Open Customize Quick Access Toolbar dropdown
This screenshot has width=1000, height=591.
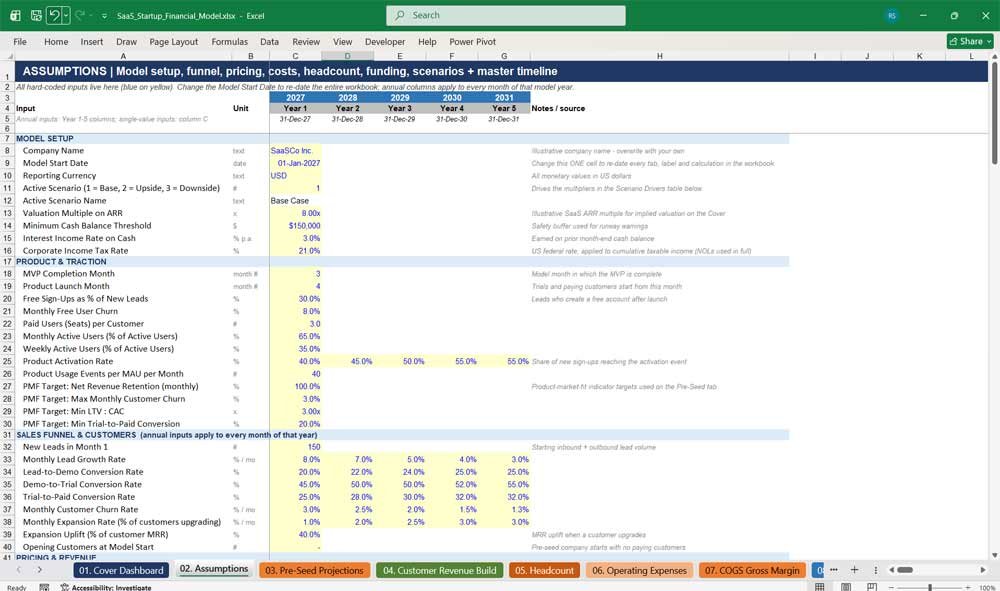point(105,16)
